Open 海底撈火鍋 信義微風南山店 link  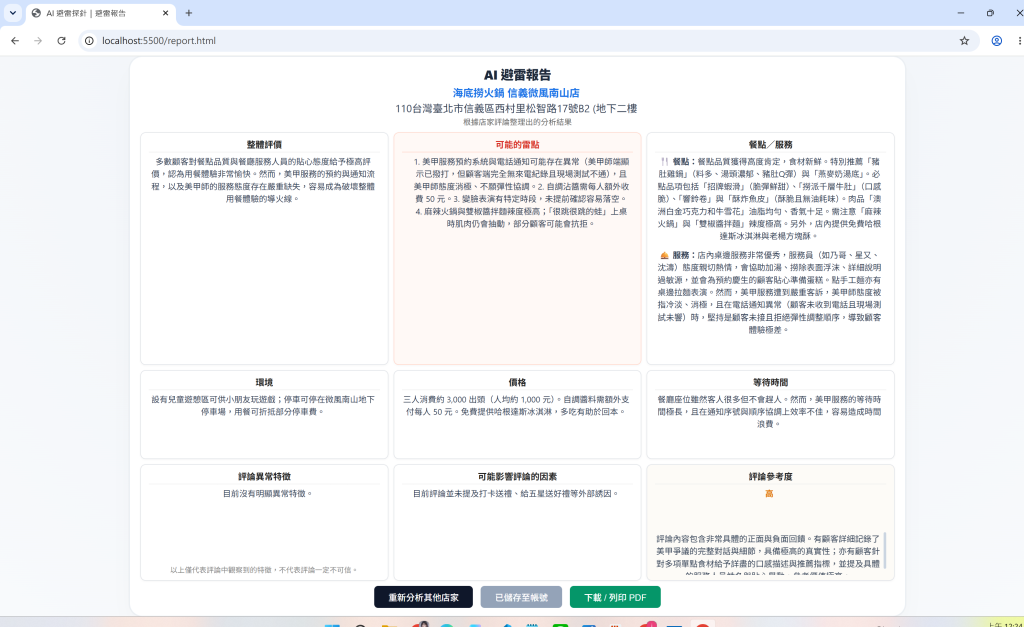(516, 93)
